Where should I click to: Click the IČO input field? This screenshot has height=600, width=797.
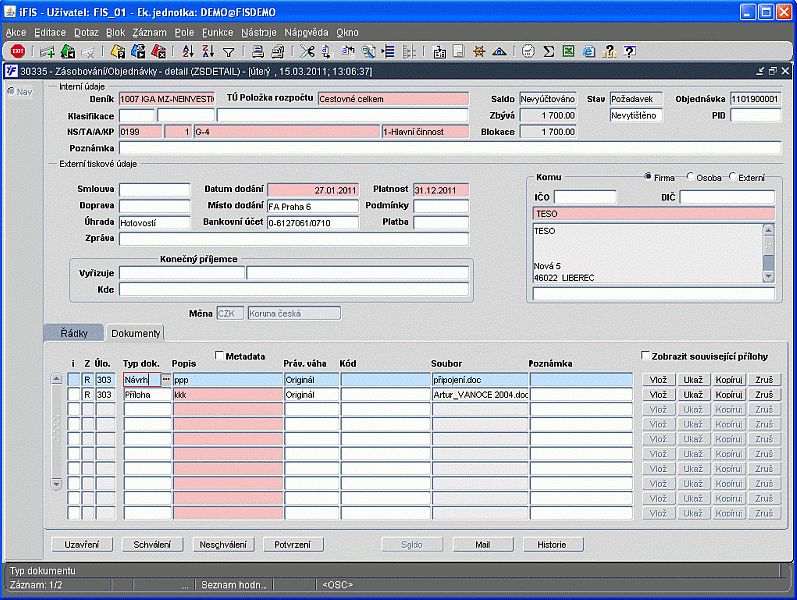pyautogui.click(x=585, y=197)
